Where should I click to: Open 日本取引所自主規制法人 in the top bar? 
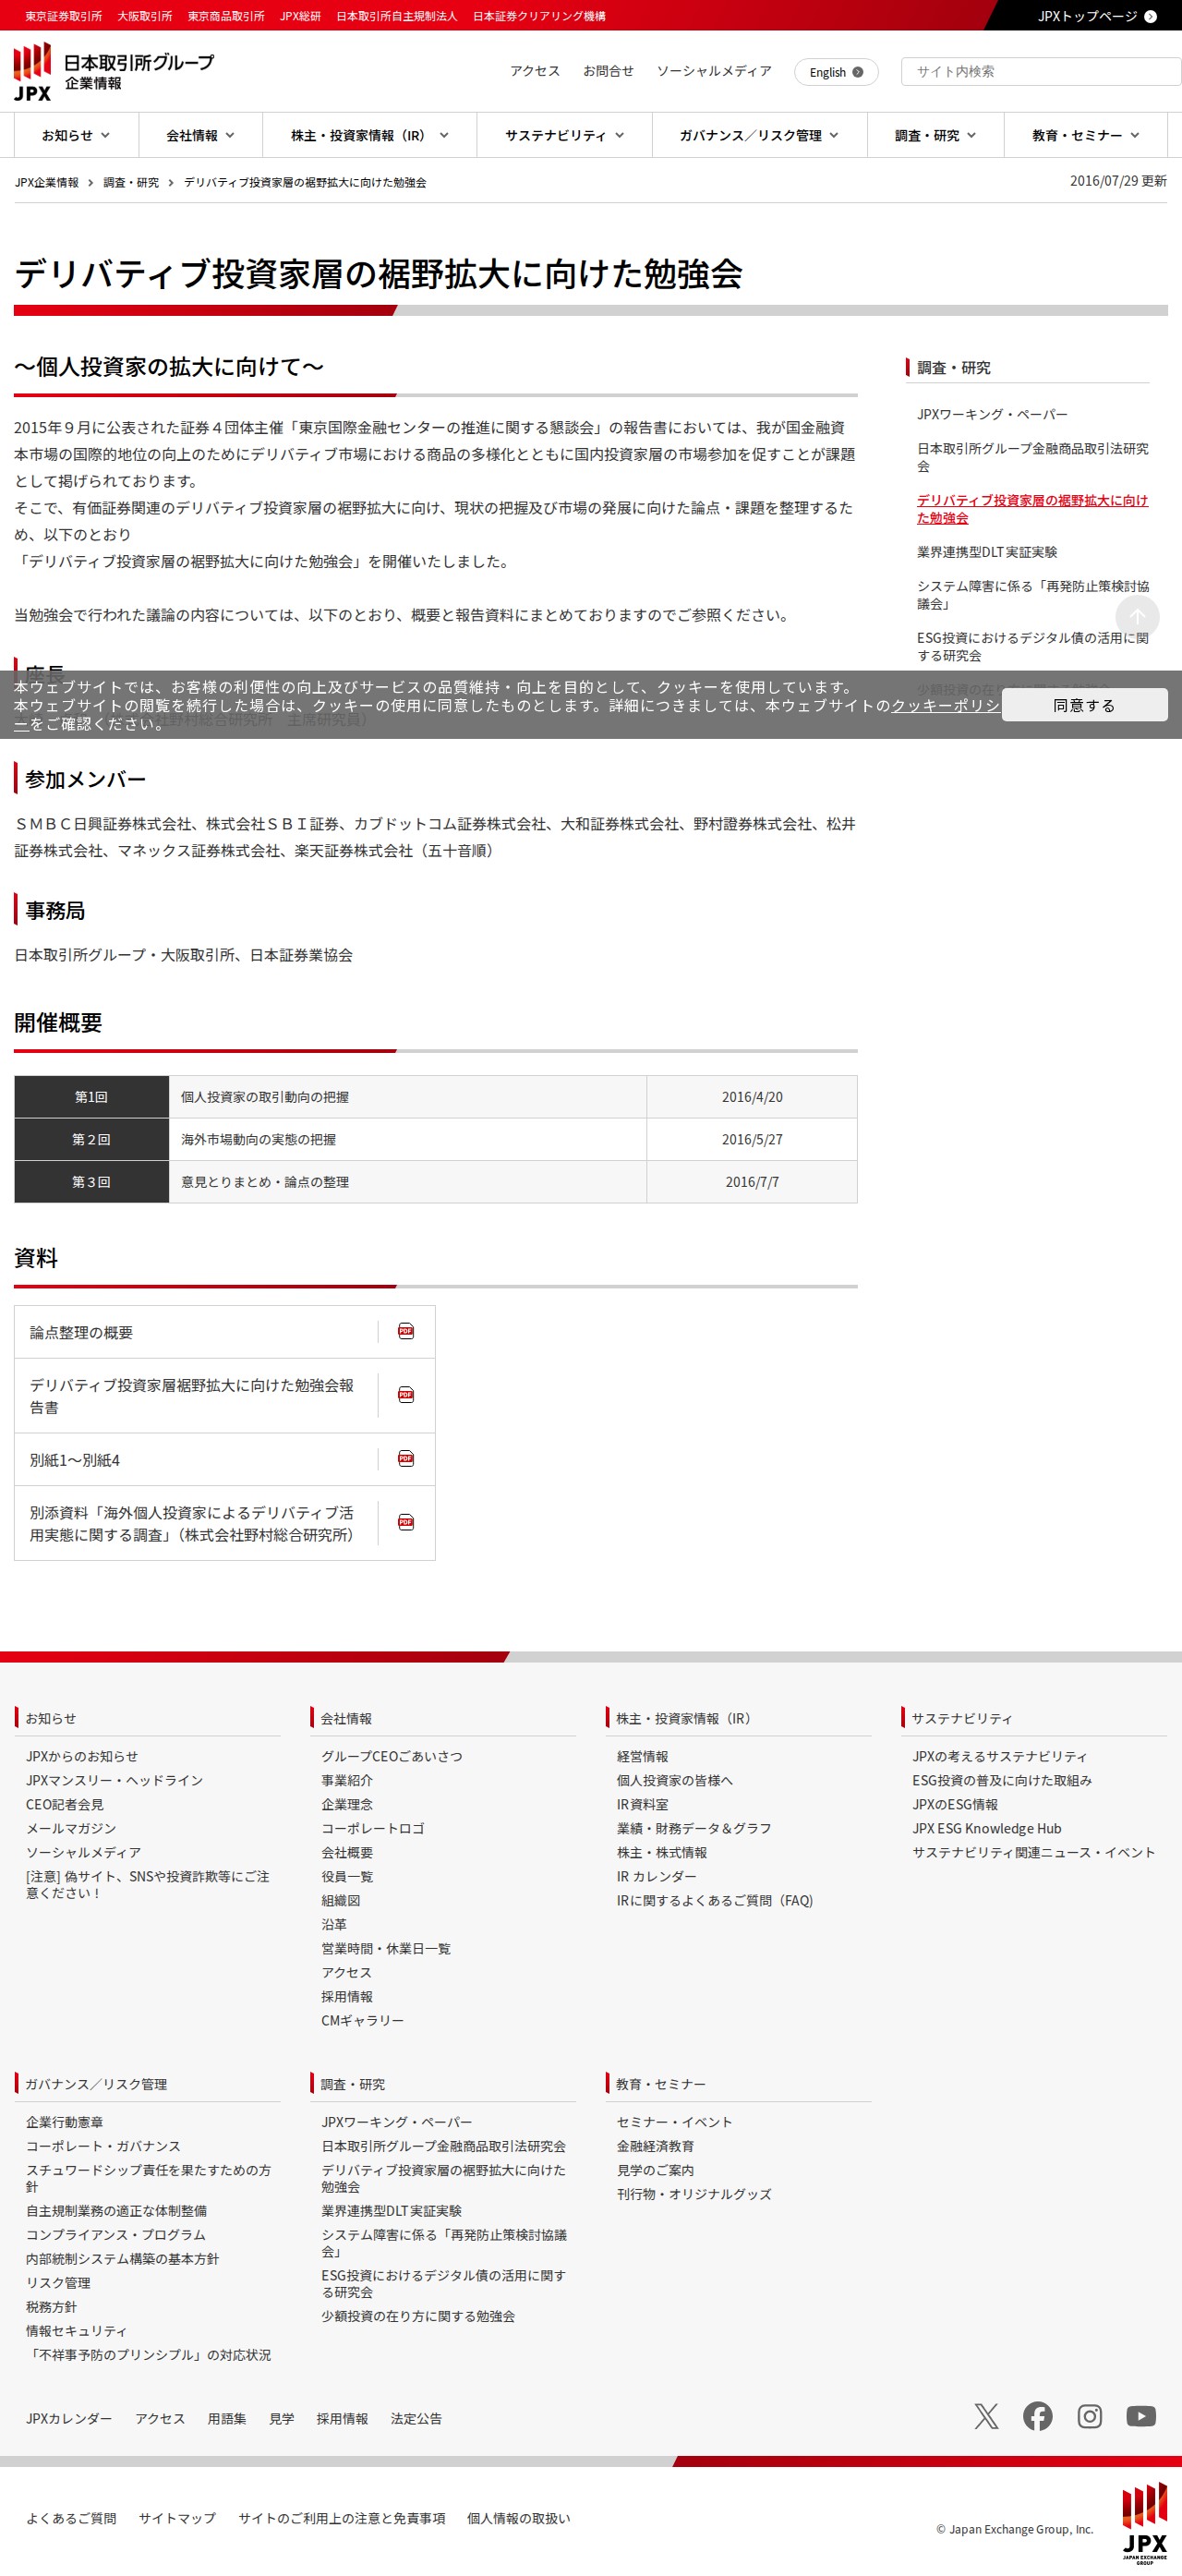pos(396,16)
